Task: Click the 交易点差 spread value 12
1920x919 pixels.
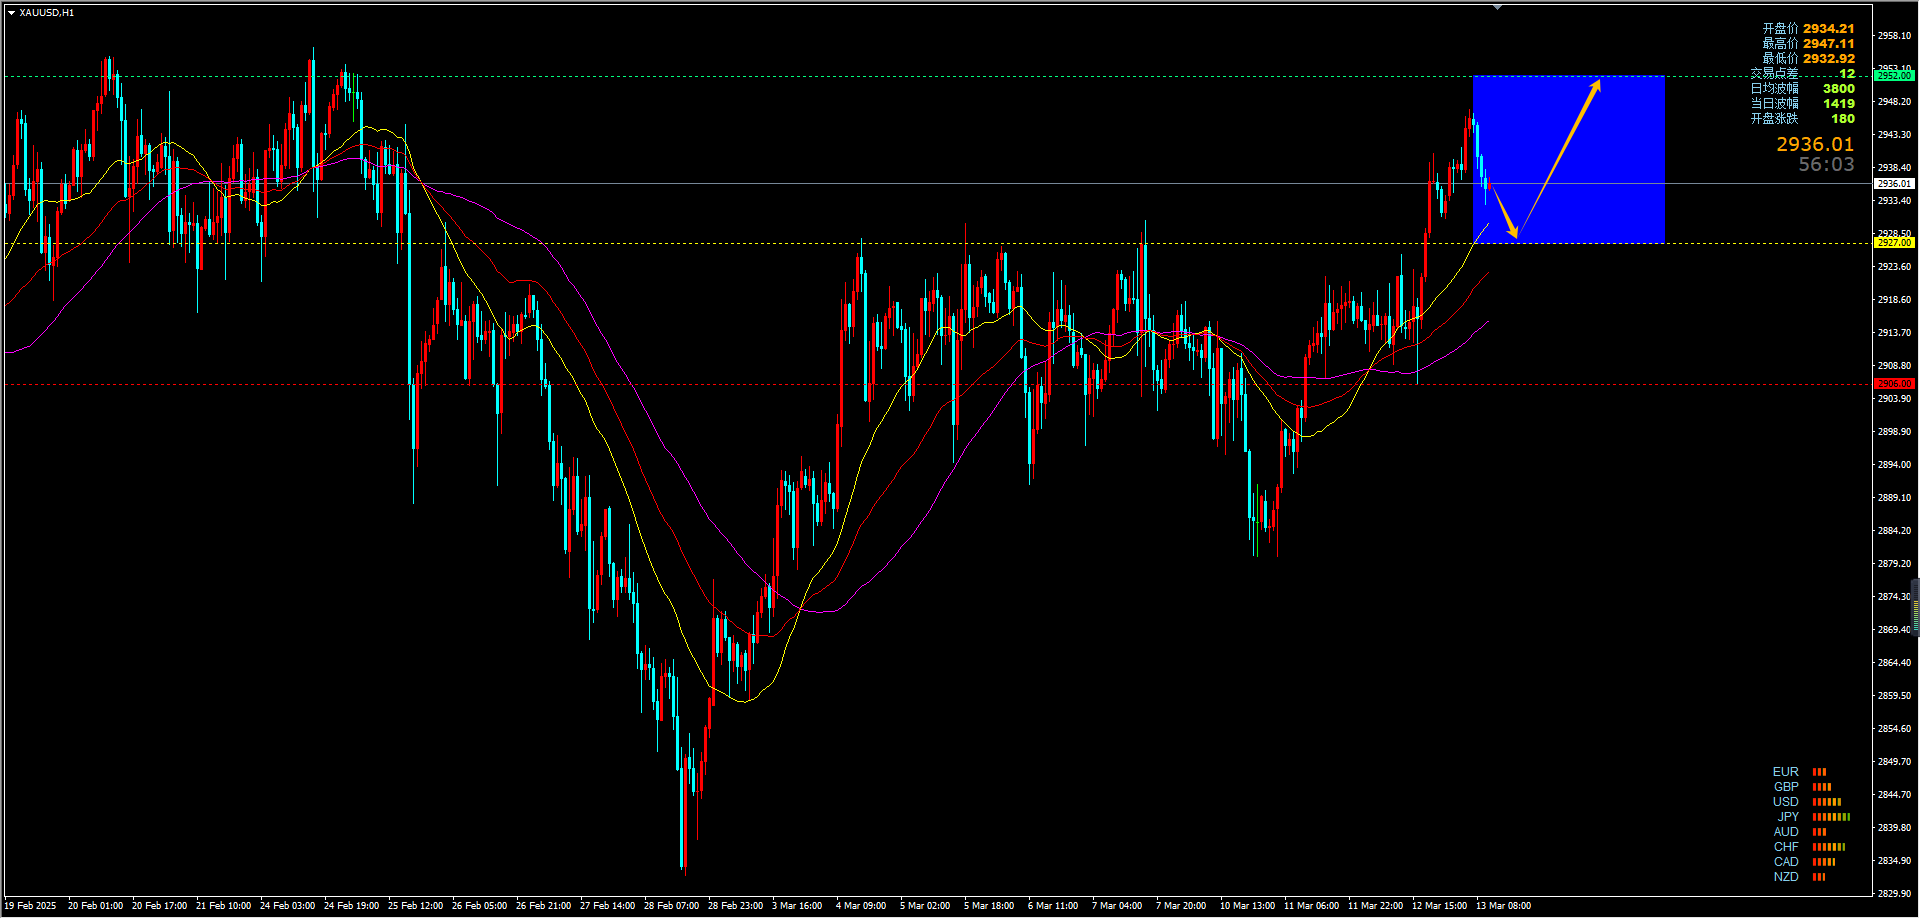Action: click(1846, 74)
